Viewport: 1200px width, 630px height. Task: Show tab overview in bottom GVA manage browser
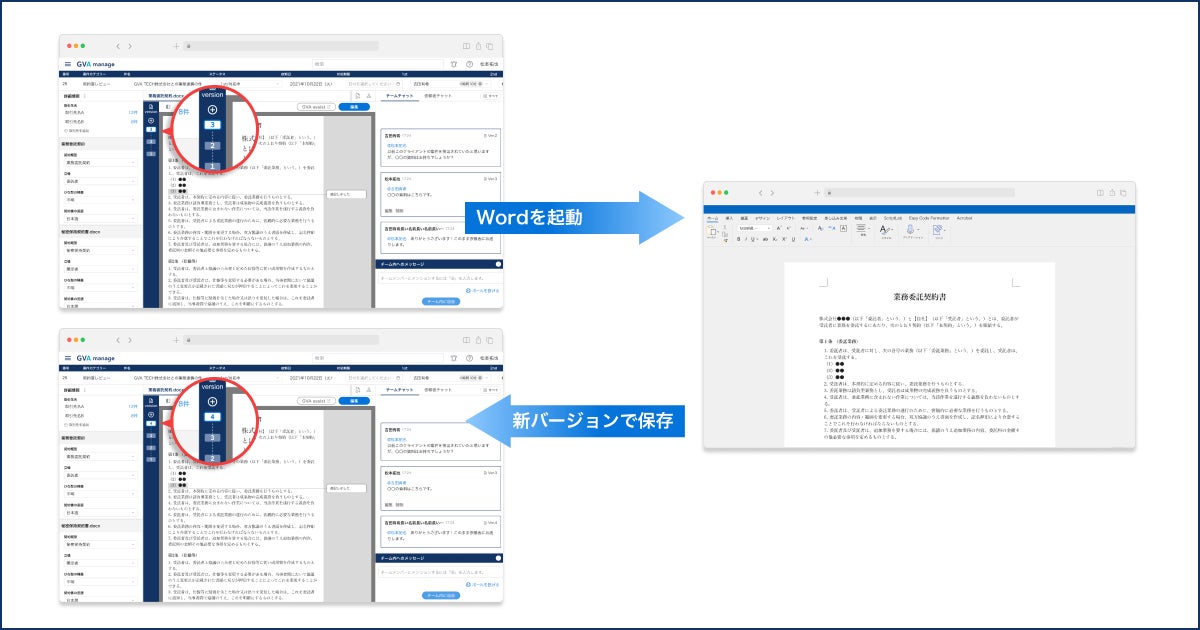click(491, 340)
